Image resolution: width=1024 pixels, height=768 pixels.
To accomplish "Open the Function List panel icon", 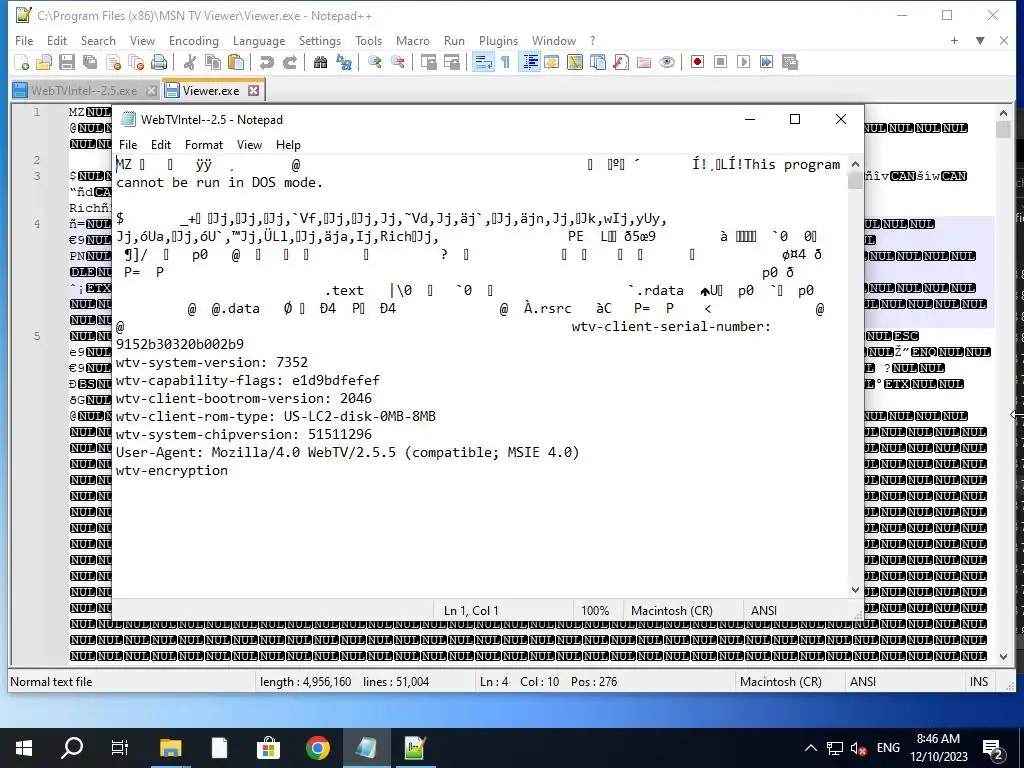I will tap(621, 62).
